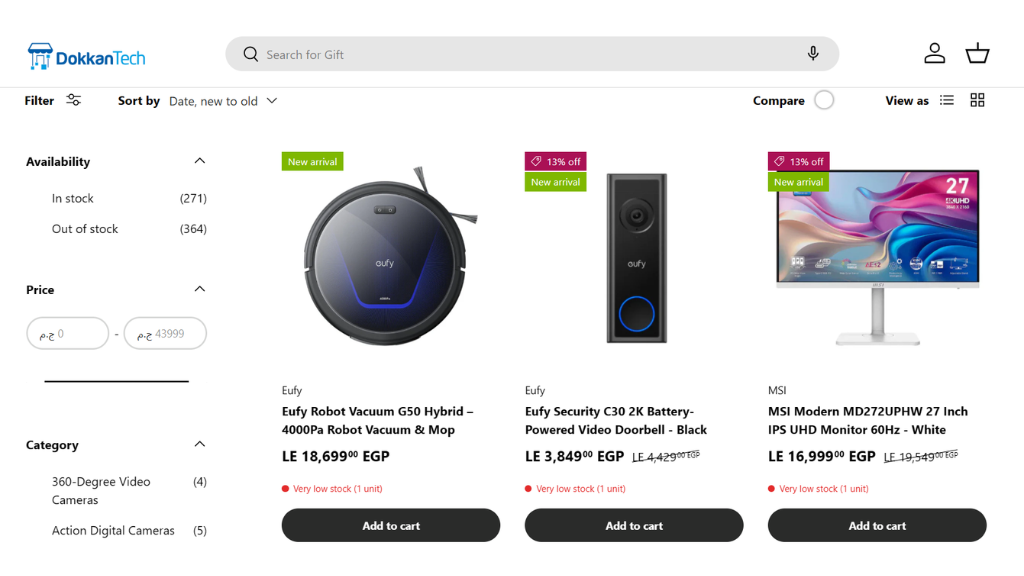Open the shopping basket icon
Screen dimensions: 1024x576
click(x=978, y=54)
